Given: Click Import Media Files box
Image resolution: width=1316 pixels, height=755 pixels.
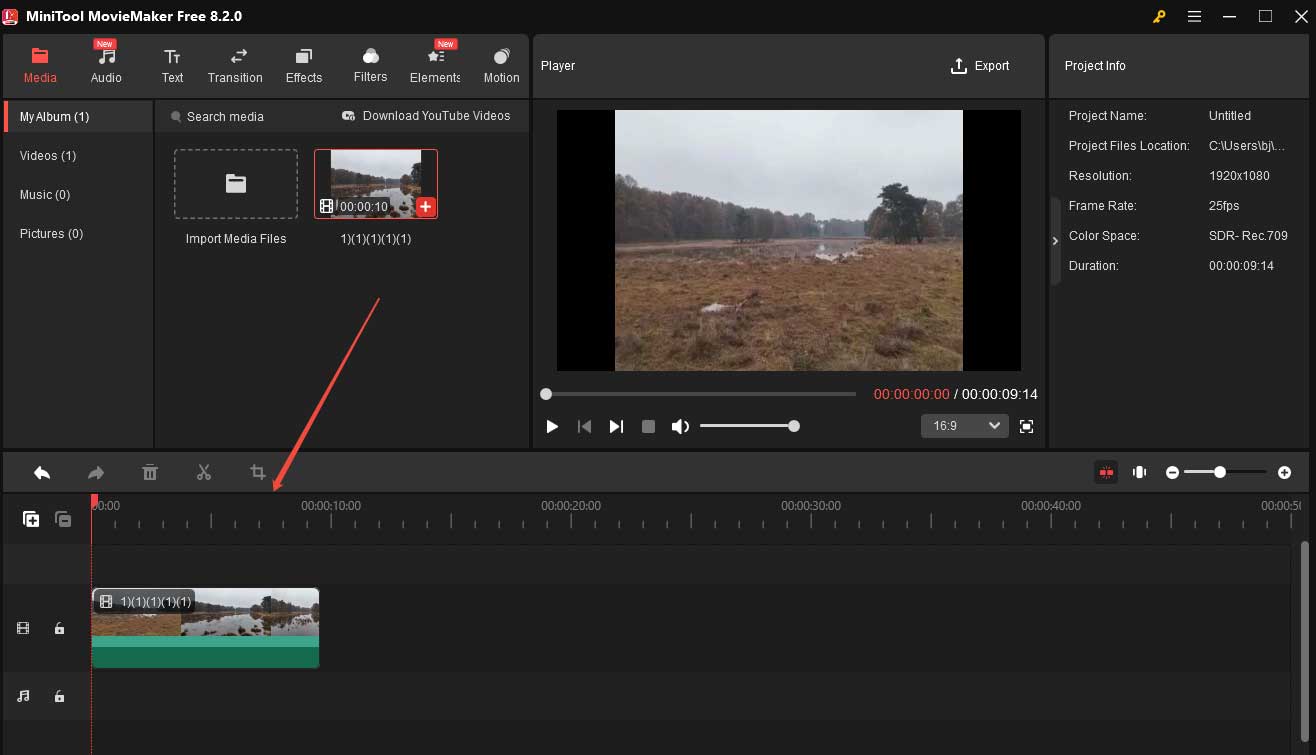Looking at the screenshot, I should pos(236,184).
